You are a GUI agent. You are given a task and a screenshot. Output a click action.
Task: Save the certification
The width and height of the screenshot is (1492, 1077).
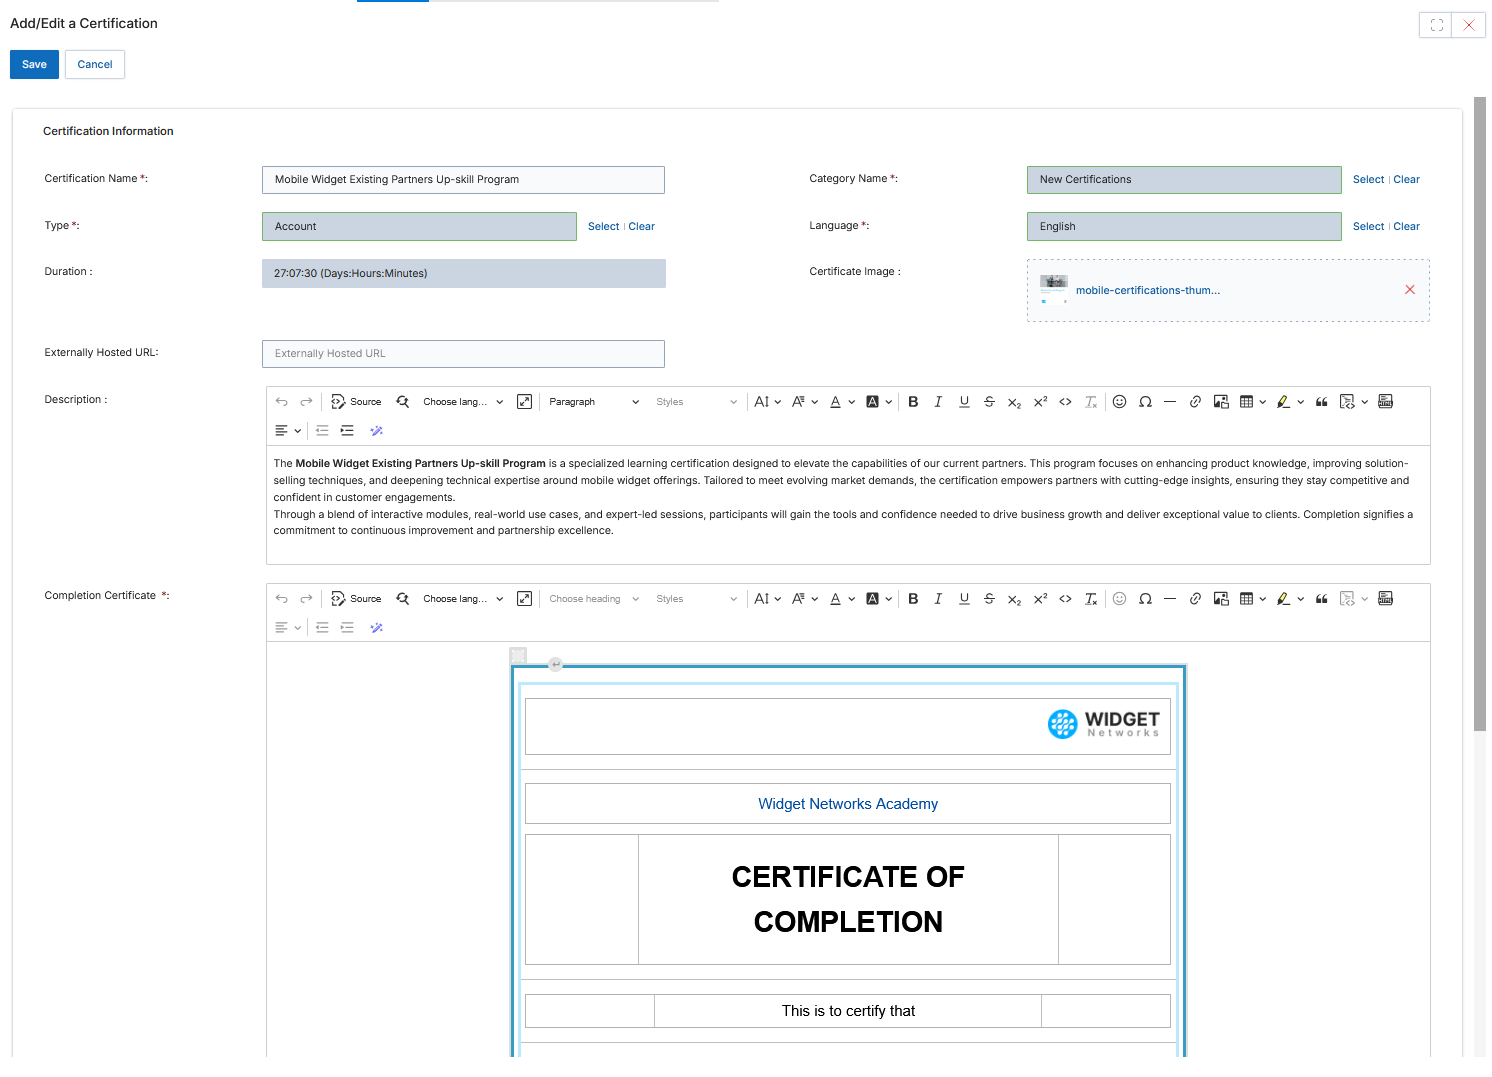click(x=34, y=64)
